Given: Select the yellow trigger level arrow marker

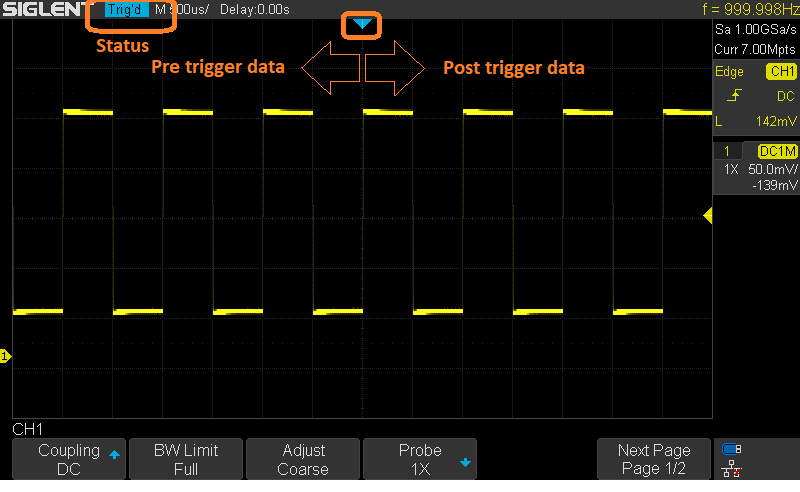Looking at the screenshot, I should coord(708,215).
